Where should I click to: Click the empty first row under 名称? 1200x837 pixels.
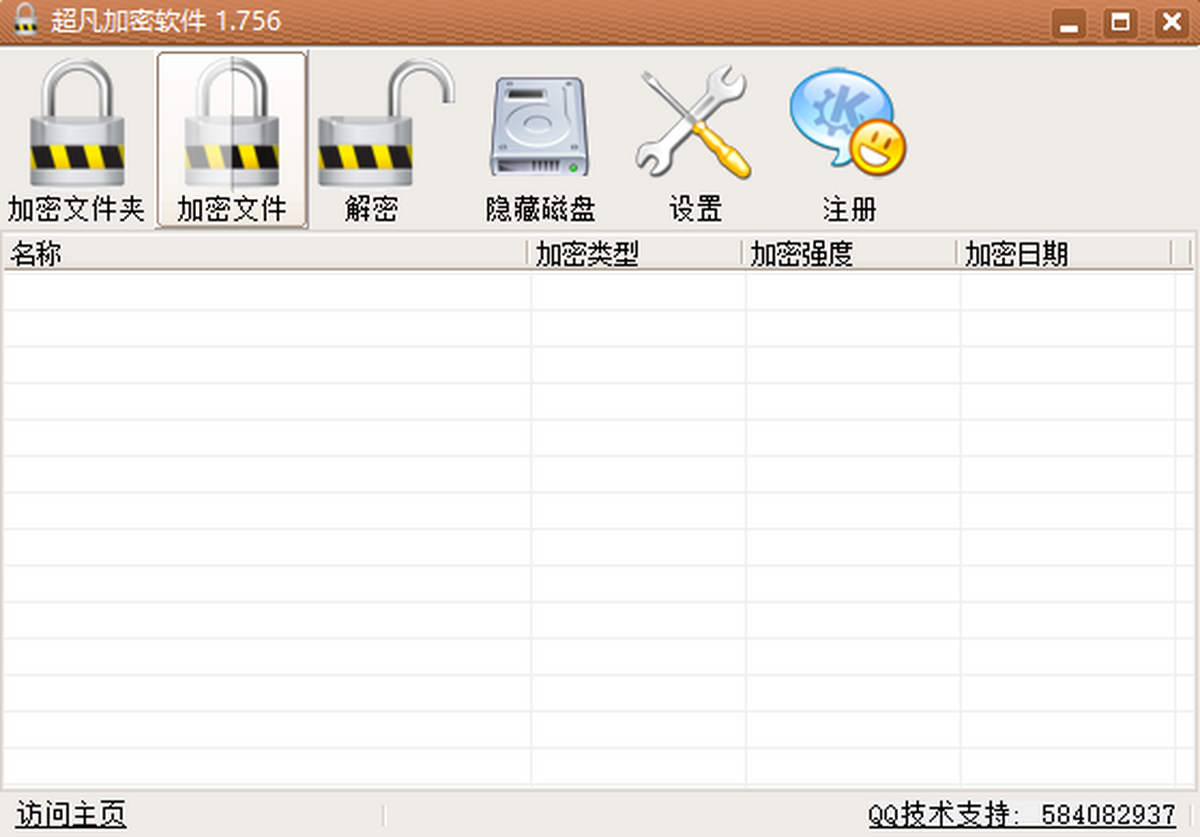point(265,290)
